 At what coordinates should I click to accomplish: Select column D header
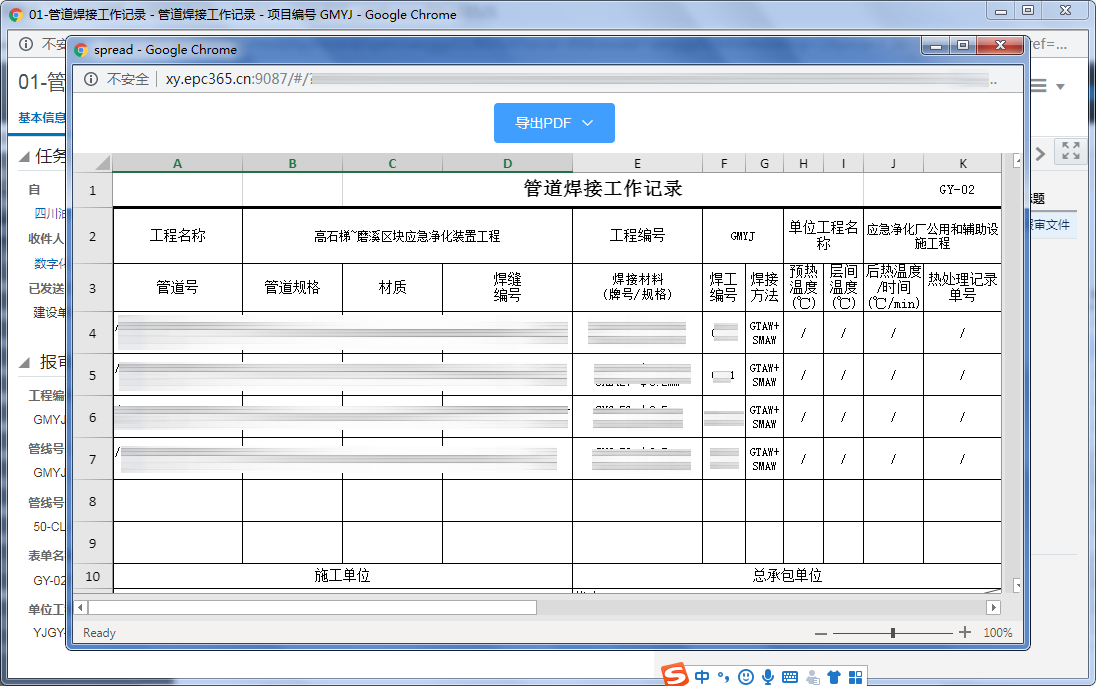click(507, 164)
